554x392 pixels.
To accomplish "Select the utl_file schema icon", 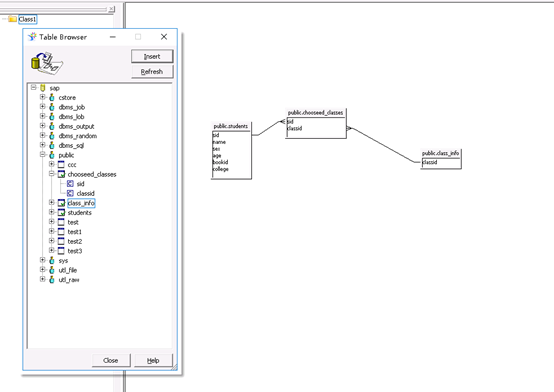I will pos(52,270).
